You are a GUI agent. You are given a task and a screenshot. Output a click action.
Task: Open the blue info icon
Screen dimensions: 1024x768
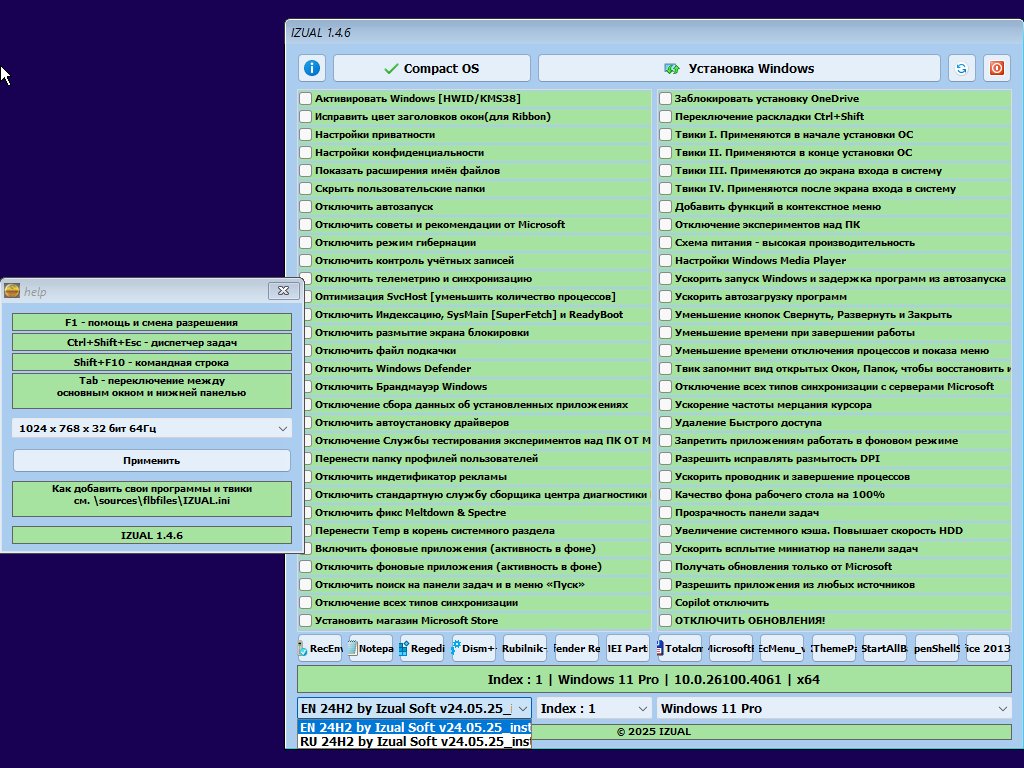[312, 68]
